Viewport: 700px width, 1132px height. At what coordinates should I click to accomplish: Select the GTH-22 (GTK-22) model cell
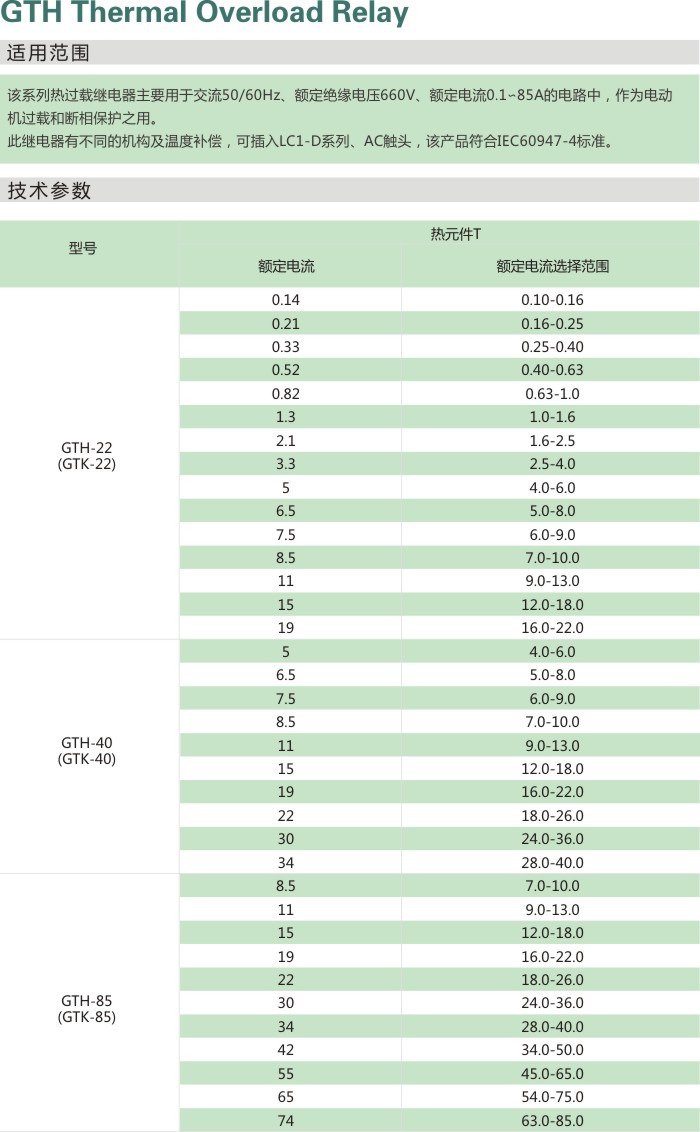pos(87,456)
